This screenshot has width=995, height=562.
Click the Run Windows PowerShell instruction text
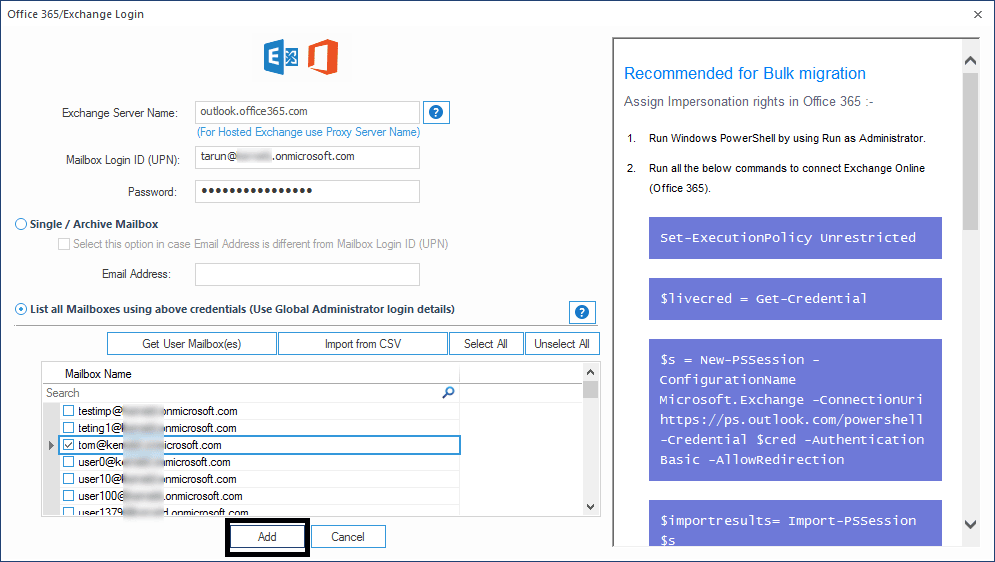pyautogui.click(x=787, y=138)
